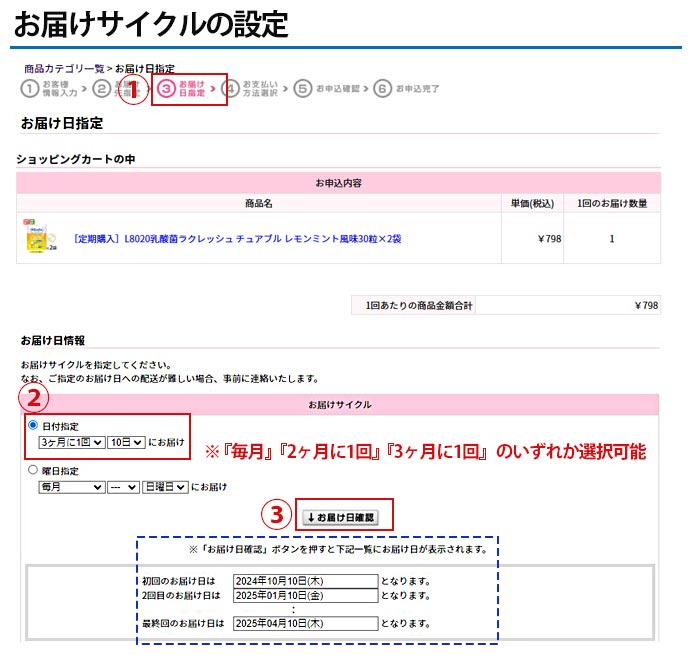Open the 商品カテゴリ一覧 breadcrumb link
This screenshot has width=700, height=655.
click(64, 68)
